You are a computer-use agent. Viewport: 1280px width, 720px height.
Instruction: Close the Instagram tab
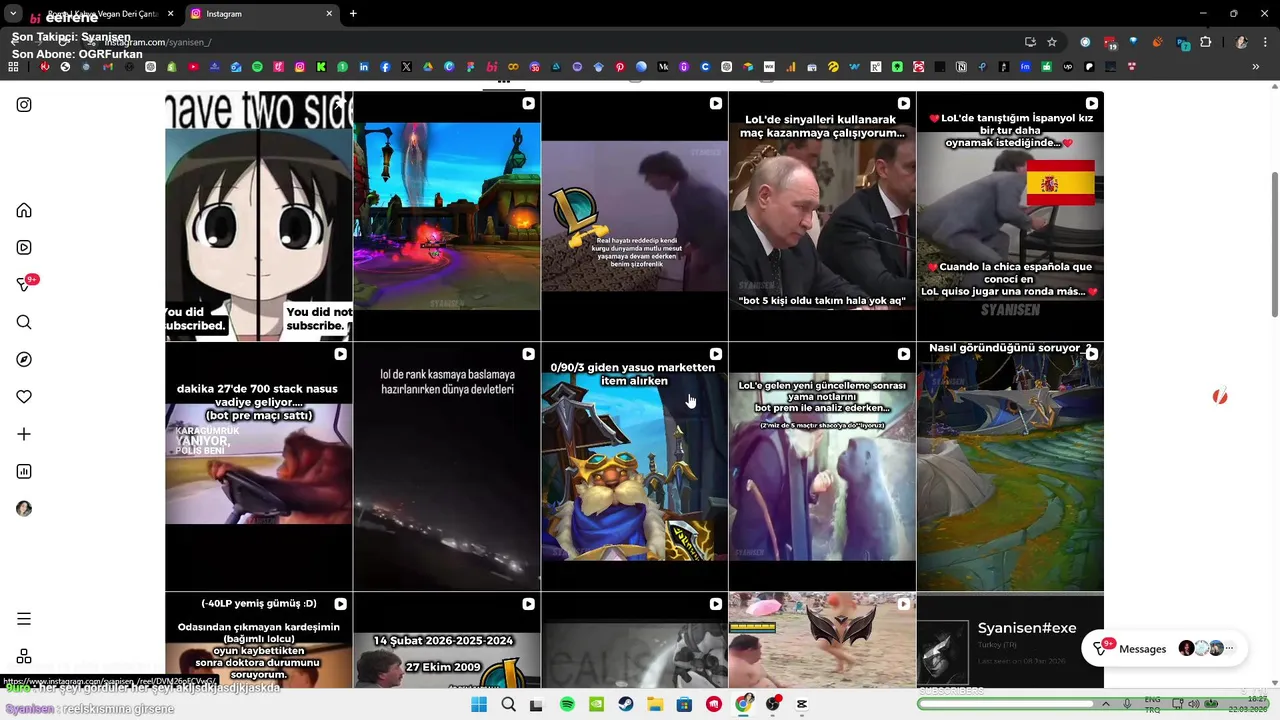(x=329, y=14)
